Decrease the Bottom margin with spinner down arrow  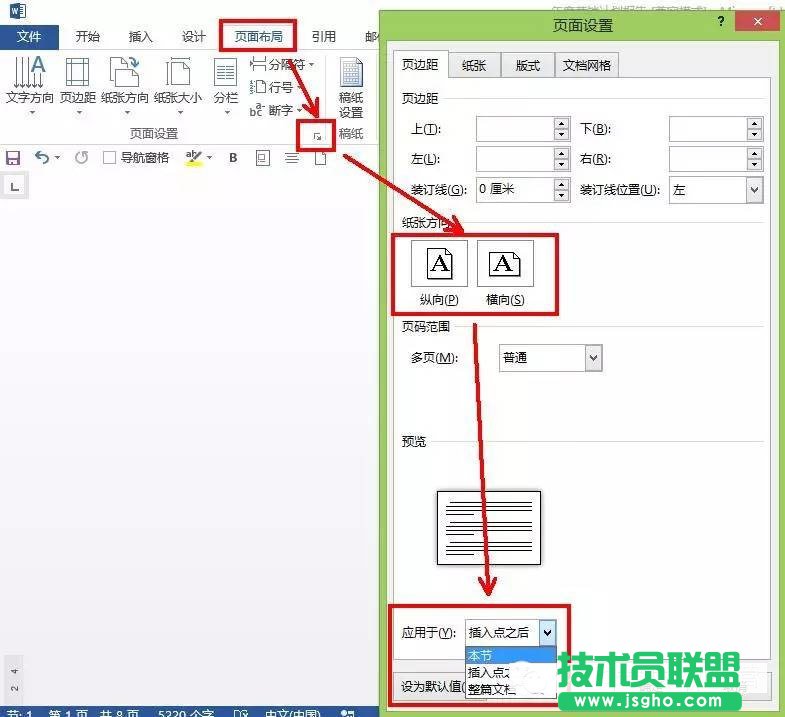click(x=754, y=135)
